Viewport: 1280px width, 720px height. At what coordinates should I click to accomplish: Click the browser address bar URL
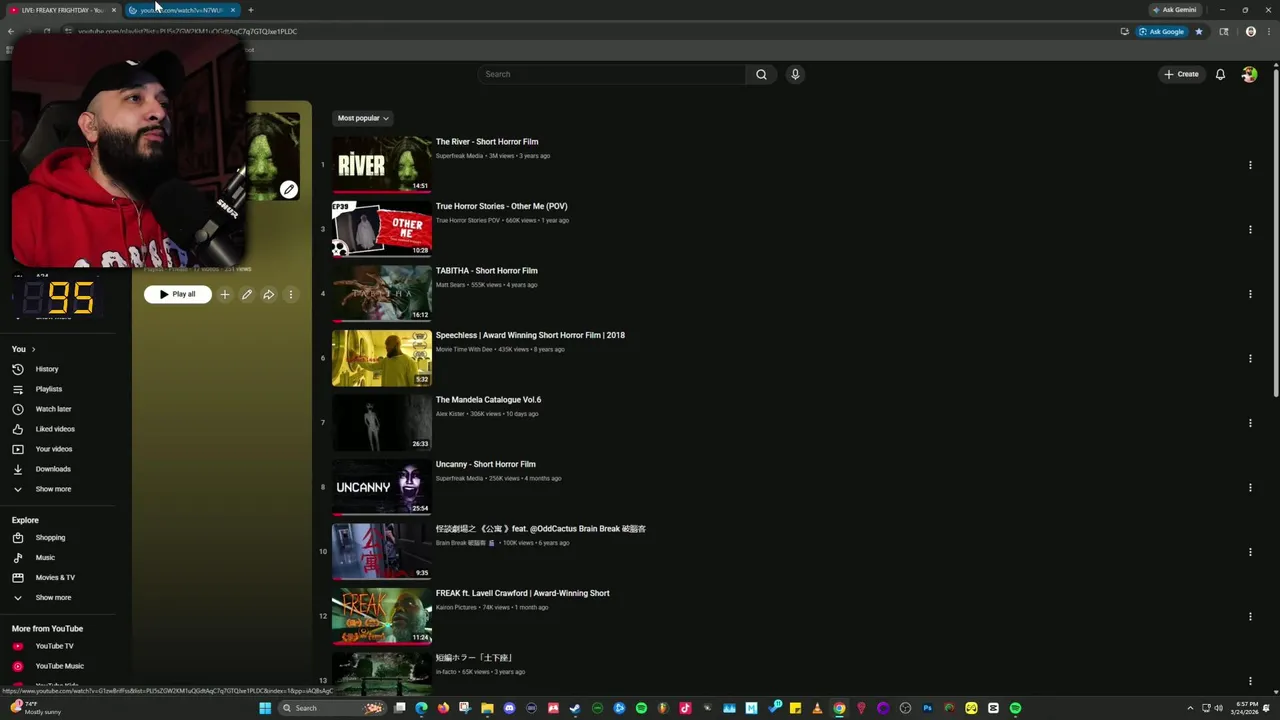pyautogui.click(x=187, y=31)
